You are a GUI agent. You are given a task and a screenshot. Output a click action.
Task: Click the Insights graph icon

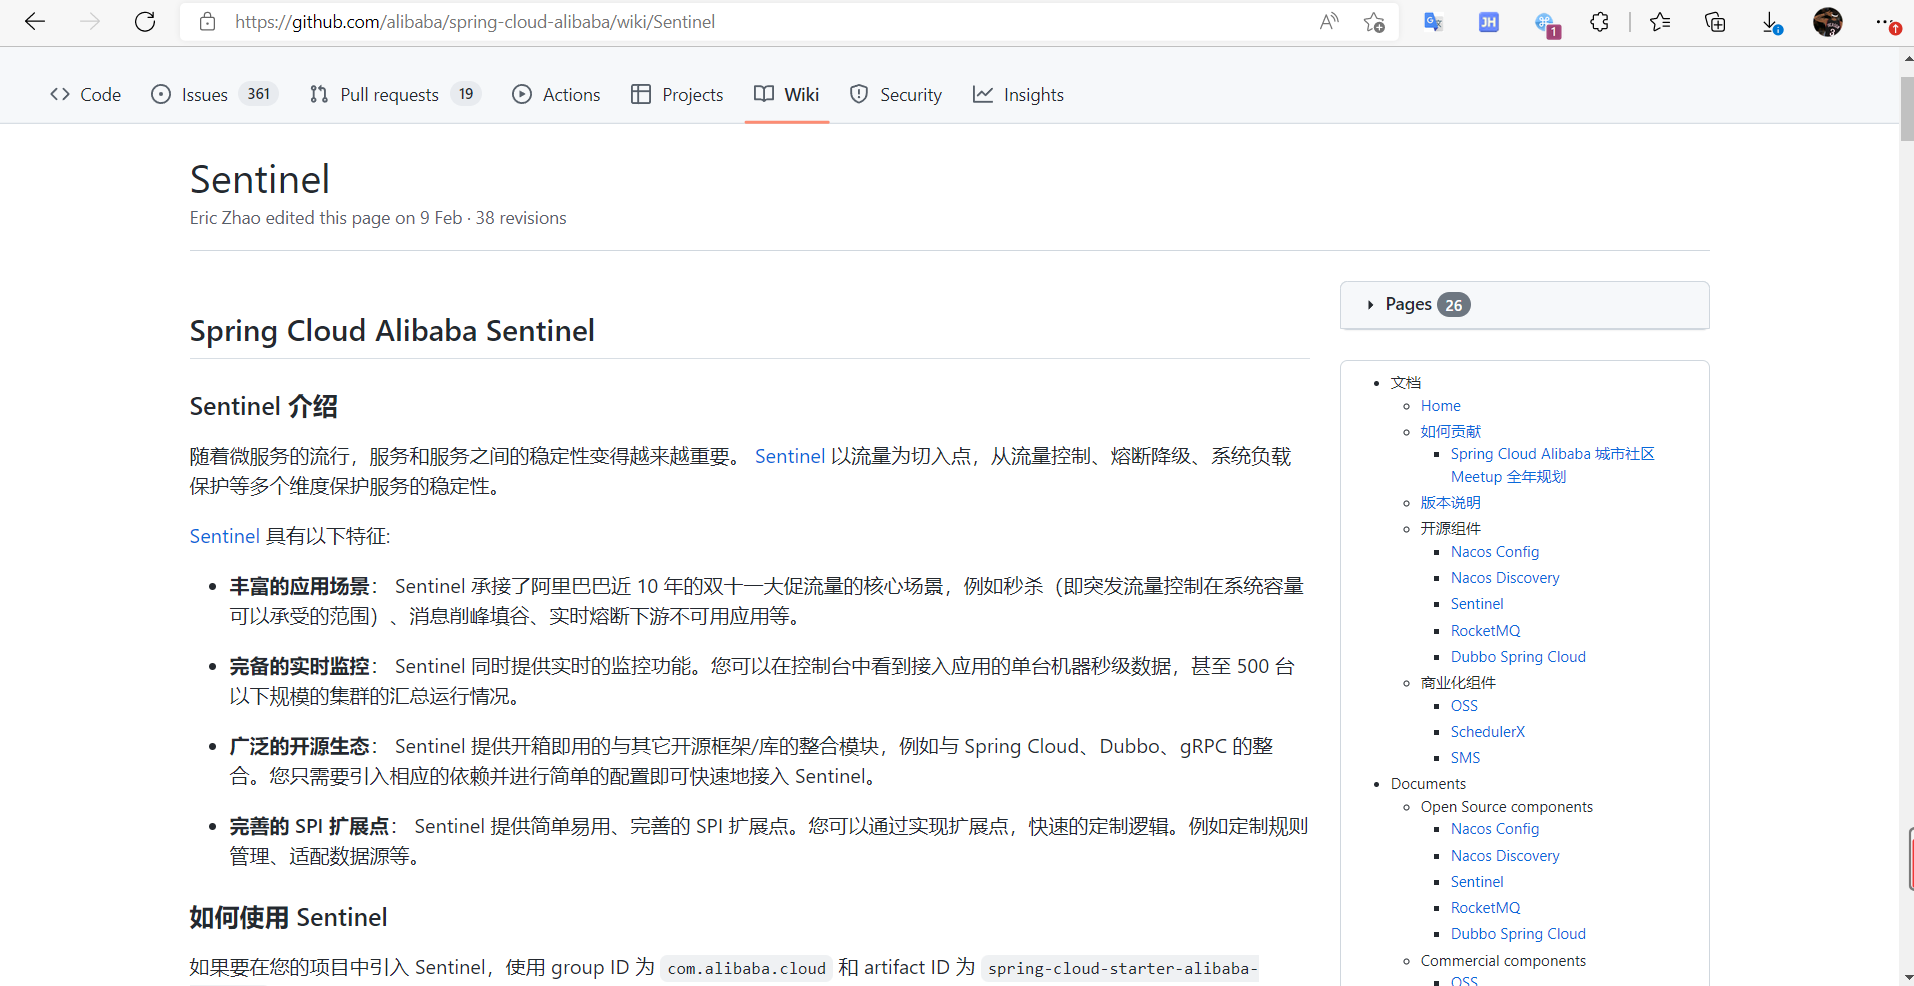coord(983,94)
